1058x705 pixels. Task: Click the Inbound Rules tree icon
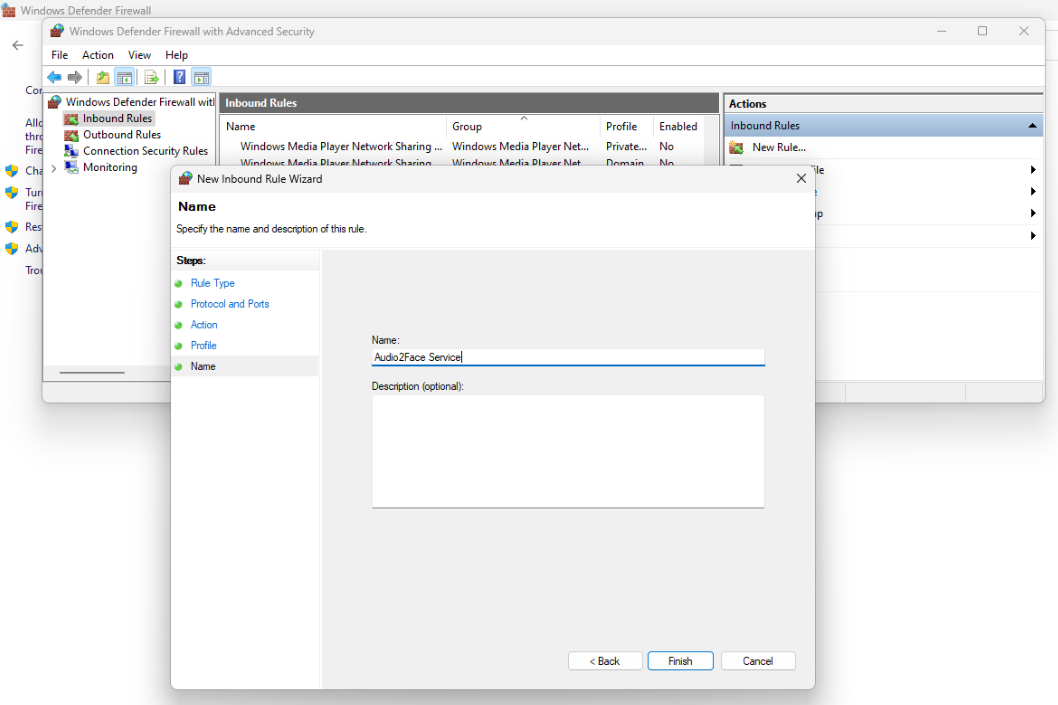click(71, 119)
